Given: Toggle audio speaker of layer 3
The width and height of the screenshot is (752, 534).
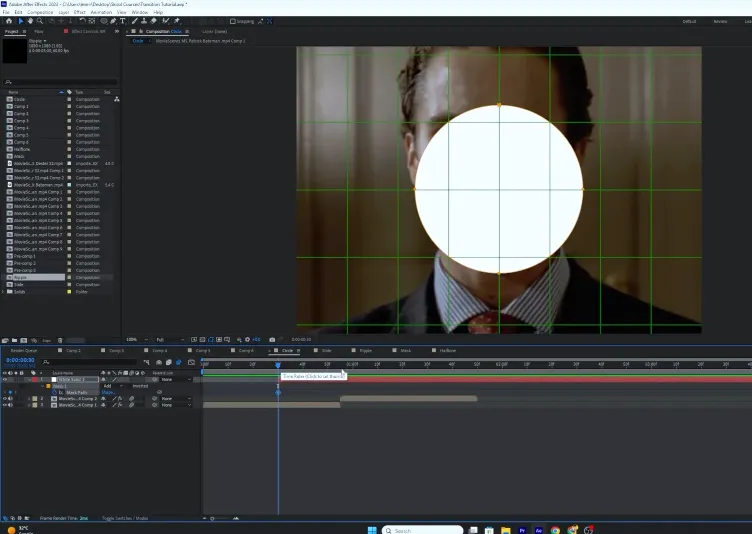Looking at the screenshot, I should coord(11,405).
